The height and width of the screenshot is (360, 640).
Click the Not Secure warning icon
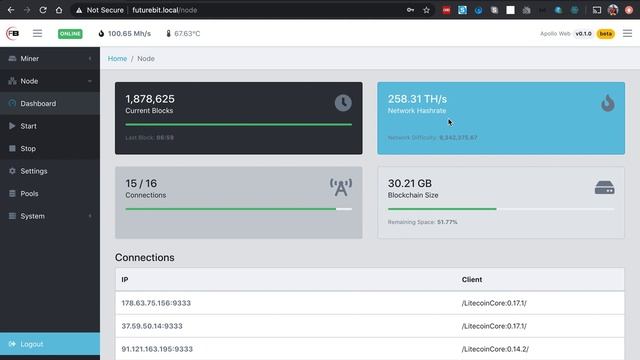coord(79,10)
